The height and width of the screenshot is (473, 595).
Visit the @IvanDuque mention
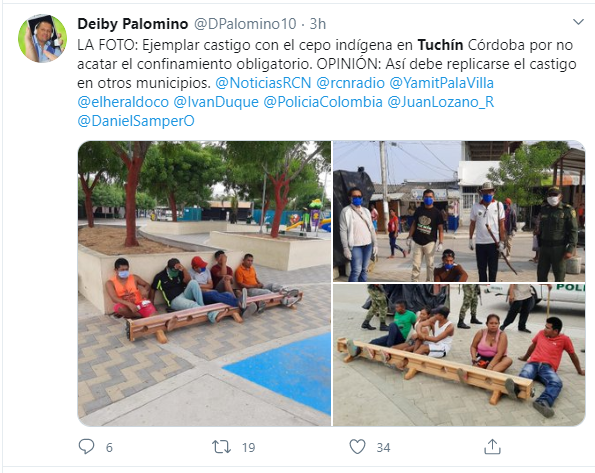coord(216,102)
